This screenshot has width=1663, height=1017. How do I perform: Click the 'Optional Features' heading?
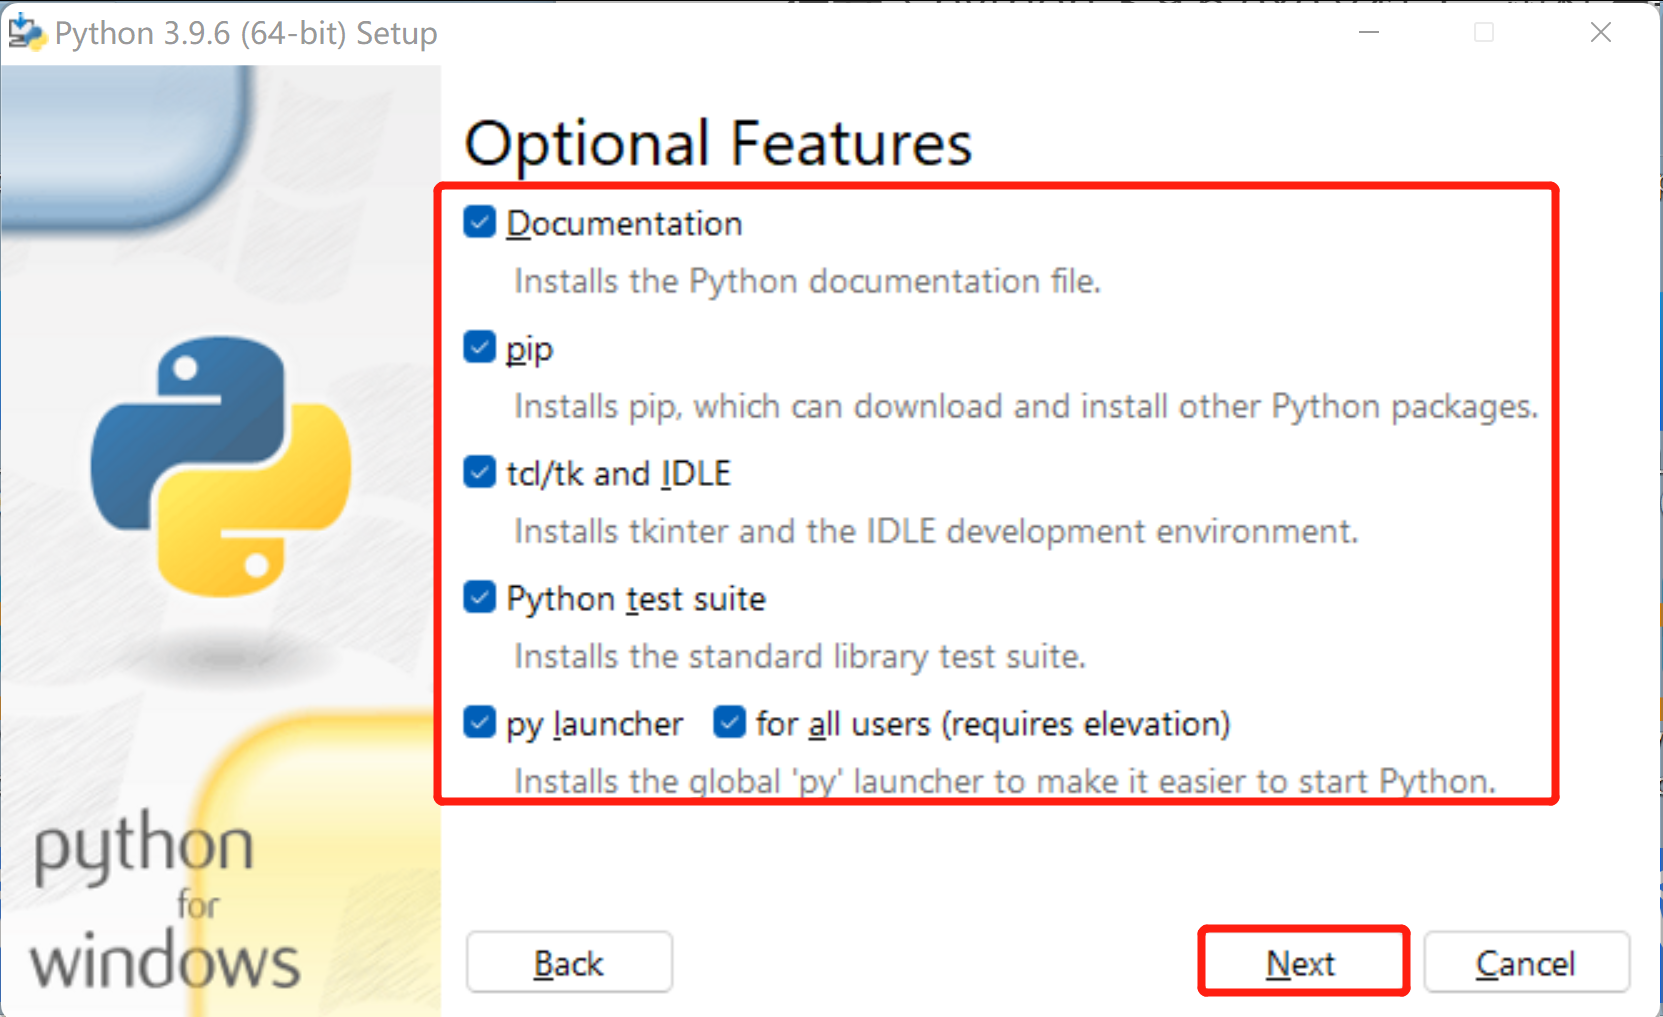718,143
